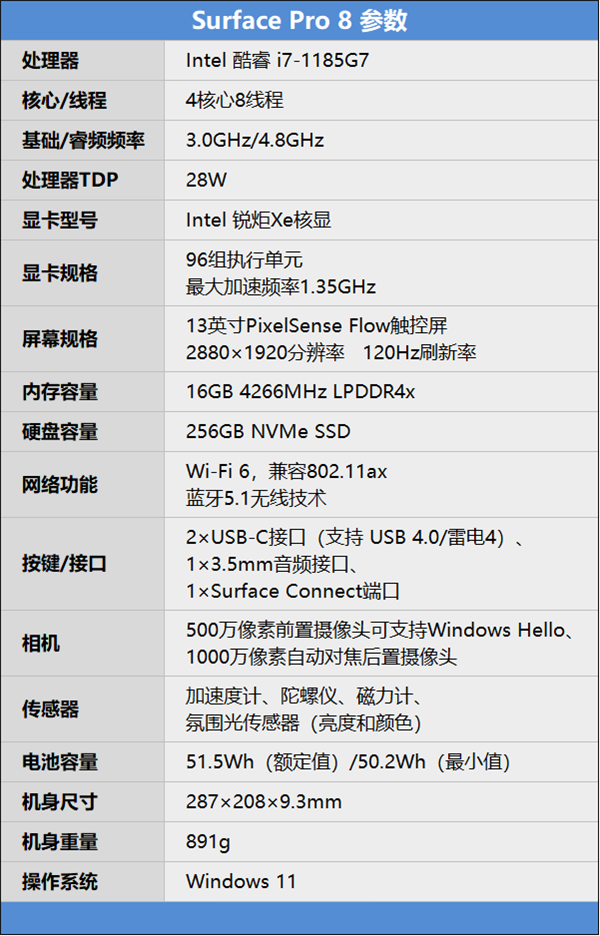This screenshot has height=936, width=600.
Task: Click the "4核心8线程" value
Action: [x=233, y=101]
